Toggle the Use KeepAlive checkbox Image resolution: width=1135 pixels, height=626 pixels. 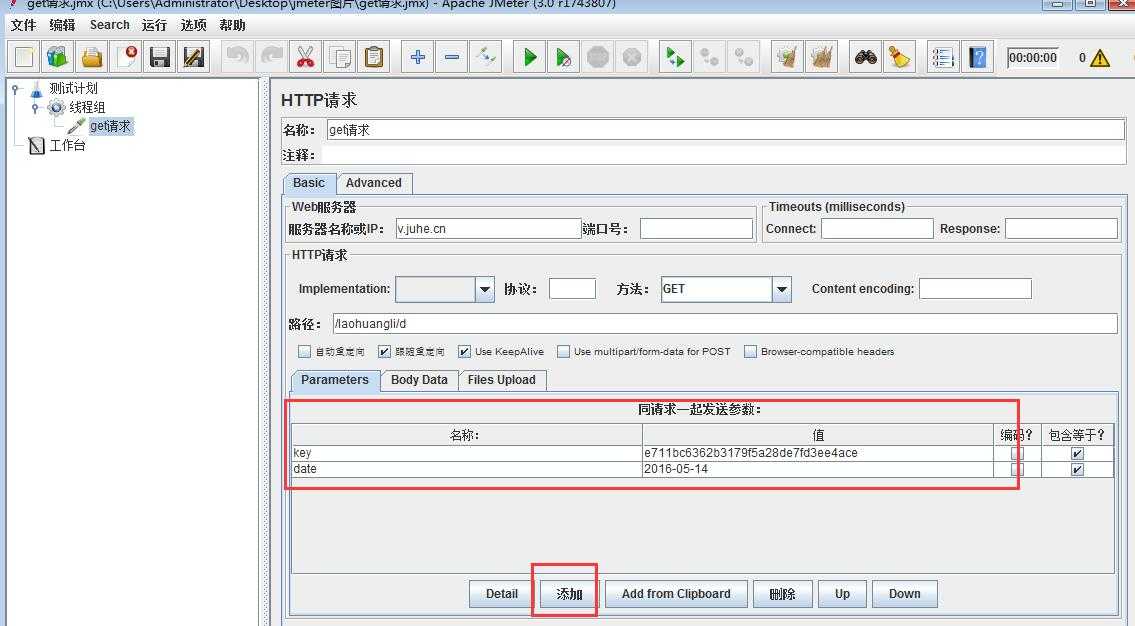coord(464,352)
